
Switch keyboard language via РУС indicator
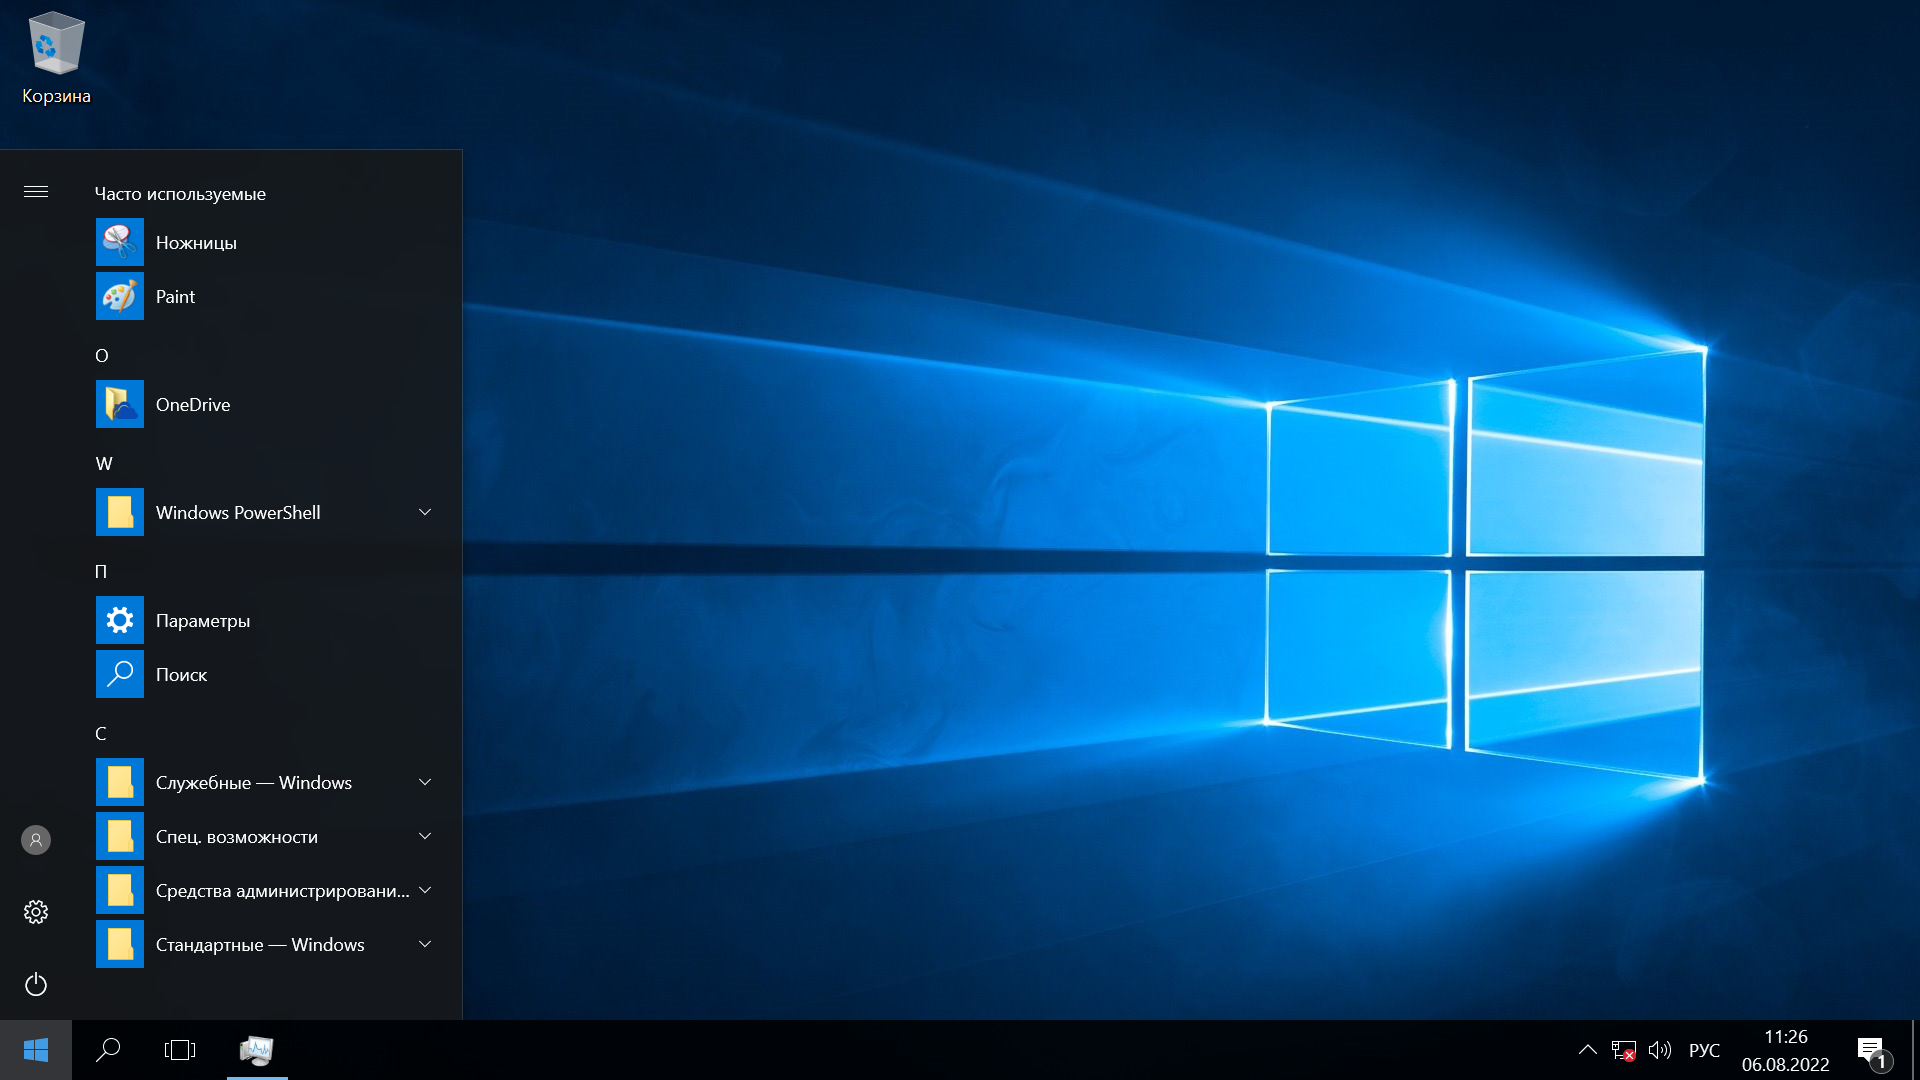tap(1703, 1050)
